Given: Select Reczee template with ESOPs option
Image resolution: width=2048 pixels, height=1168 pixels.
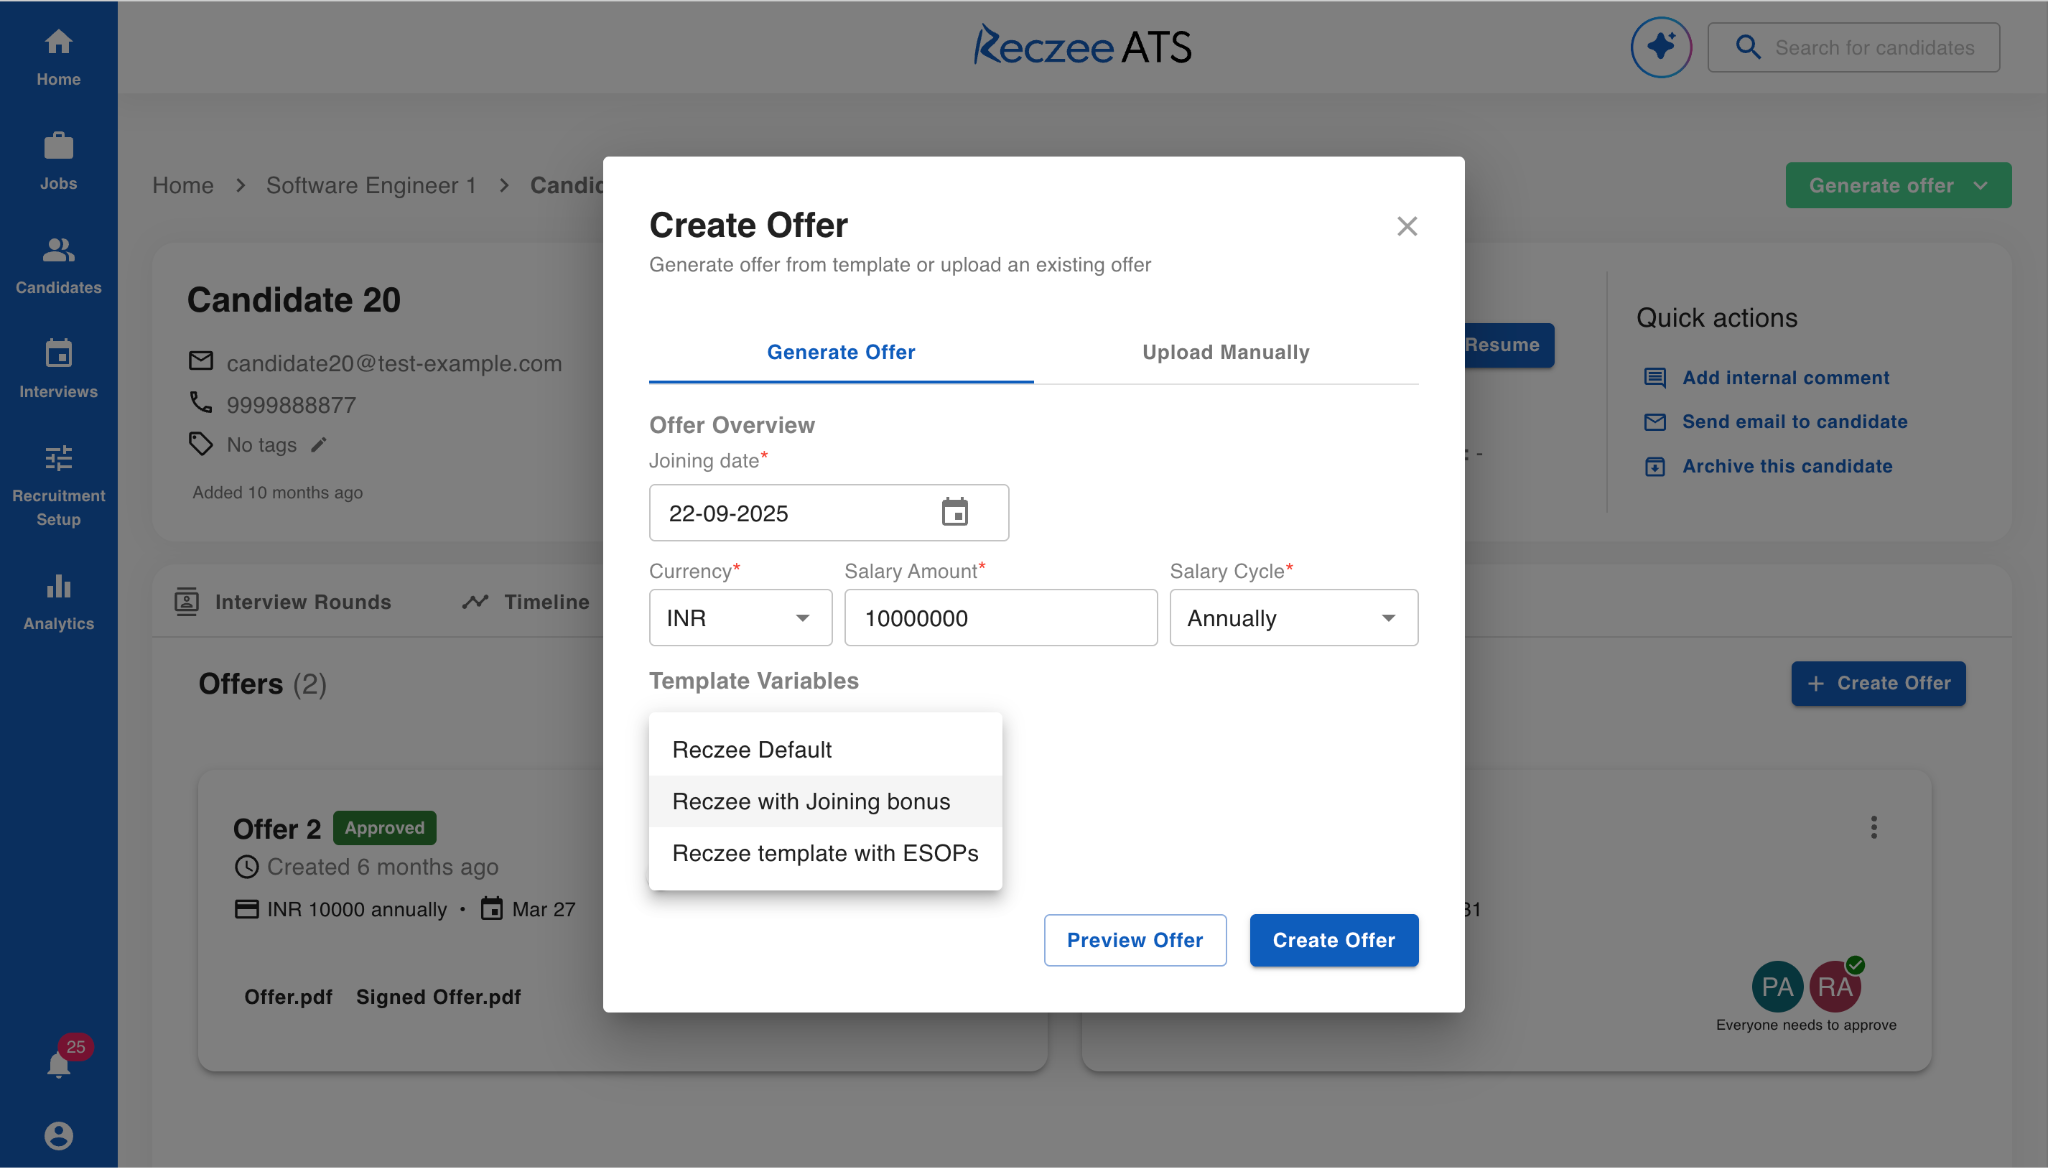Looking at the screenshot, I should [825, 853].
